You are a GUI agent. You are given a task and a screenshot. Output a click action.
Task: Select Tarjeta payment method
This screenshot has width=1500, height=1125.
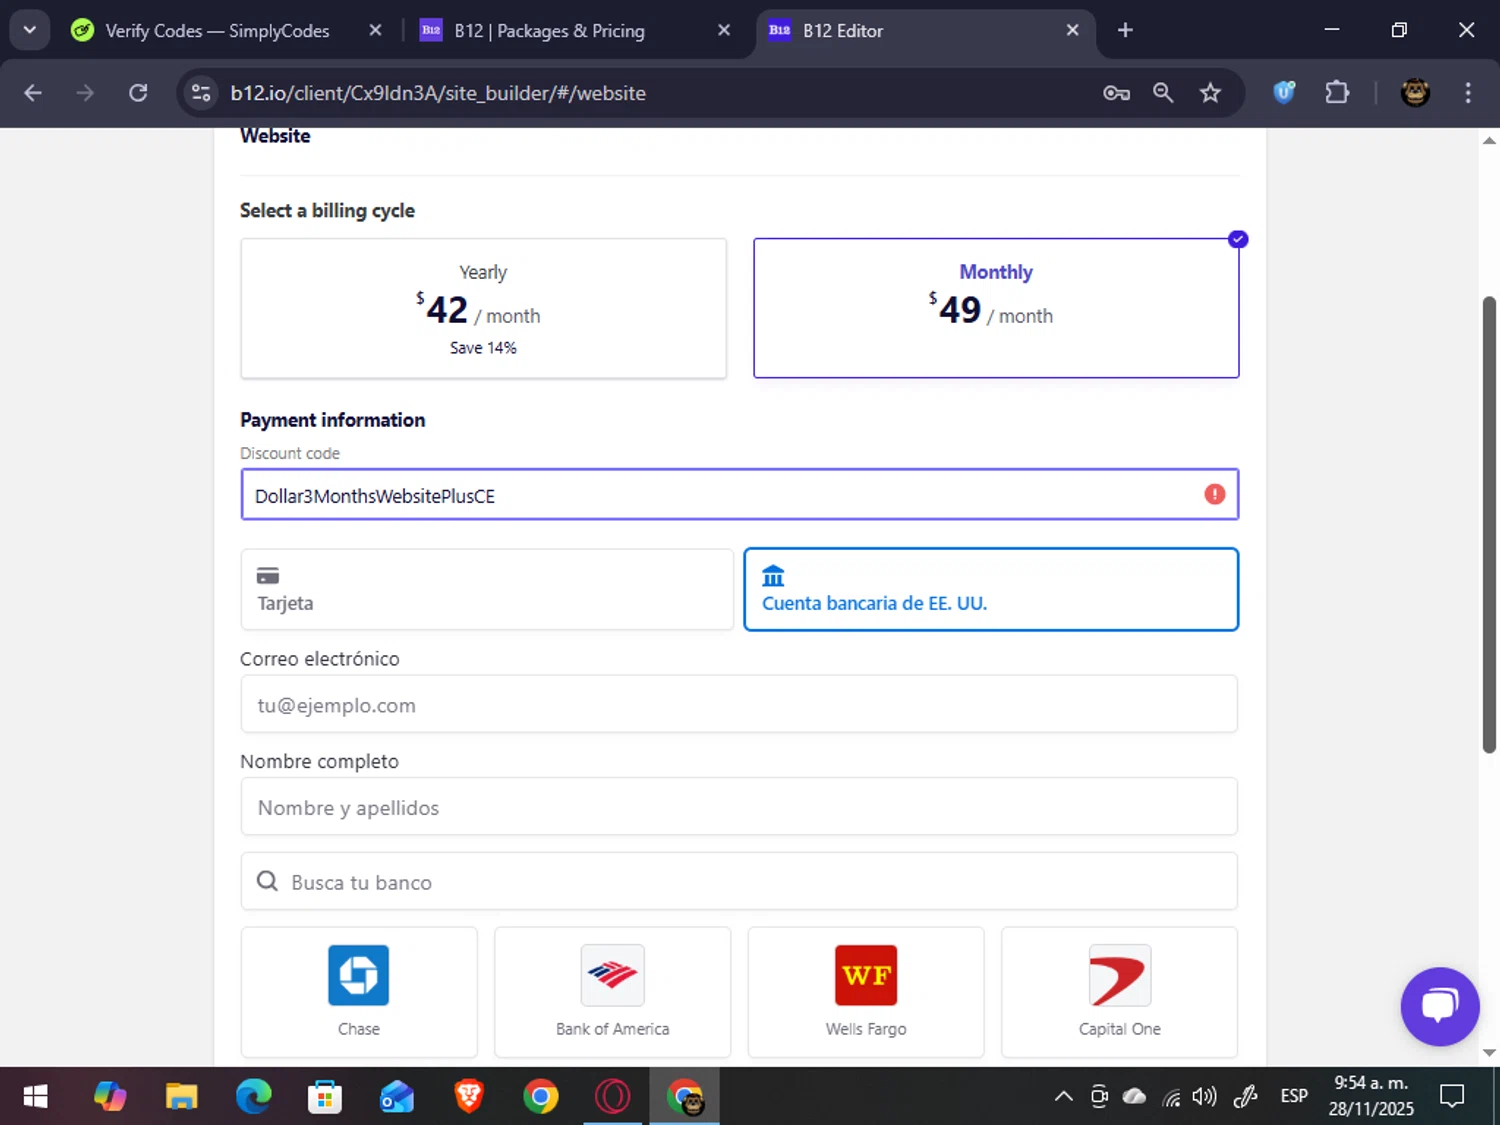(487, 589)
